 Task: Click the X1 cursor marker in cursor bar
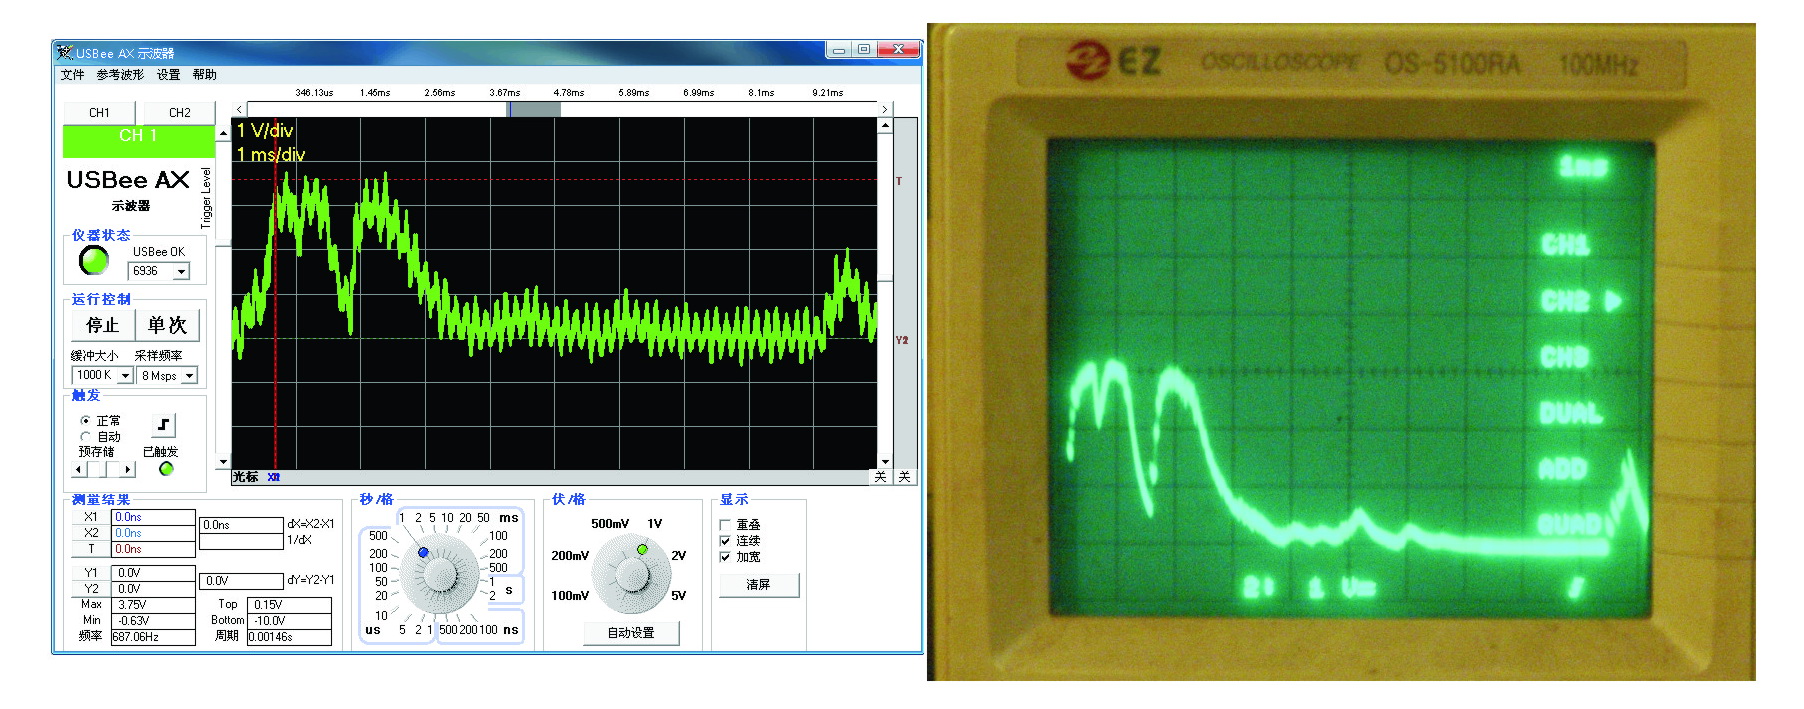(x=274, y=477)
